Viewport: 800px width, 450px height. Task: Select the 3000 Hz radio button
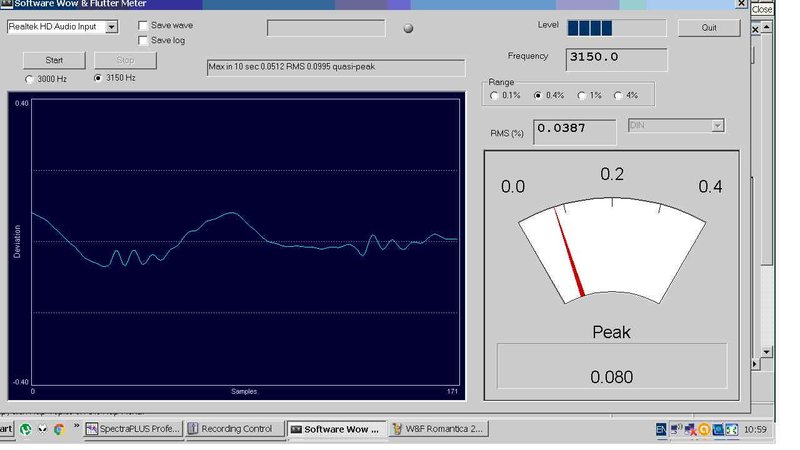coord(29,78)
